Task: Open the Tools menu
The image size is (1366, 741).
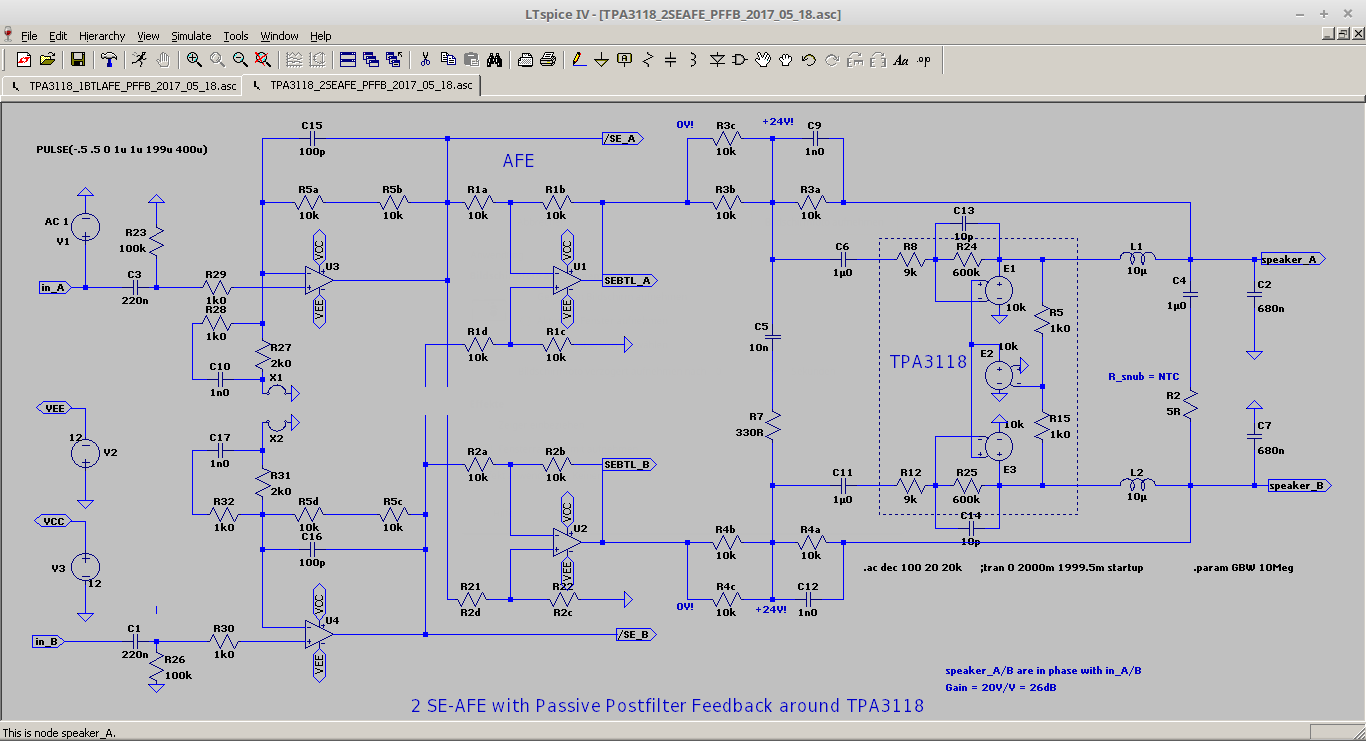Action: click(x=236, y=36)
